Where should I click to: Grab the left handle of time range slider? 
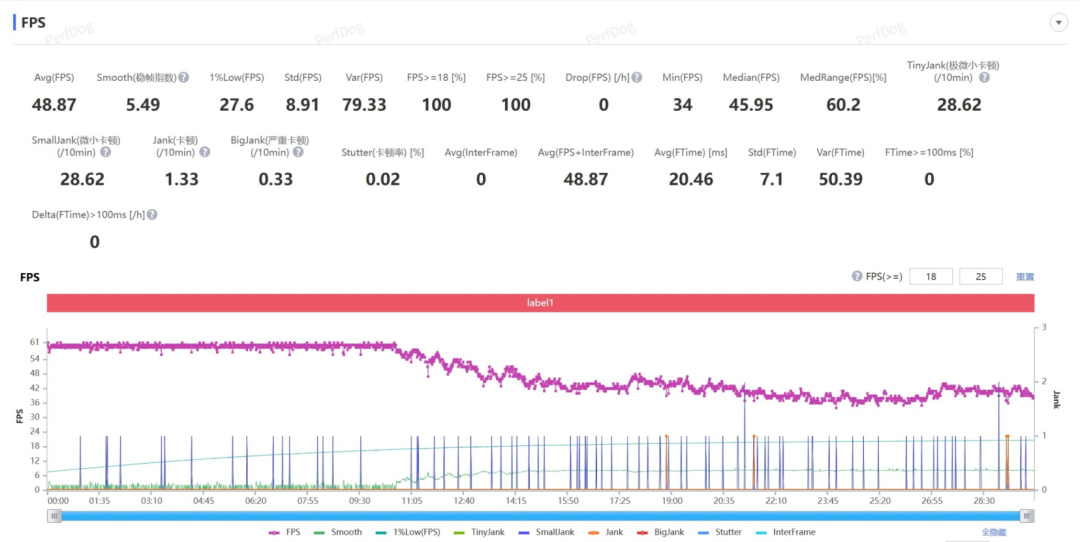pyautogui.click(x=54, y=516)
